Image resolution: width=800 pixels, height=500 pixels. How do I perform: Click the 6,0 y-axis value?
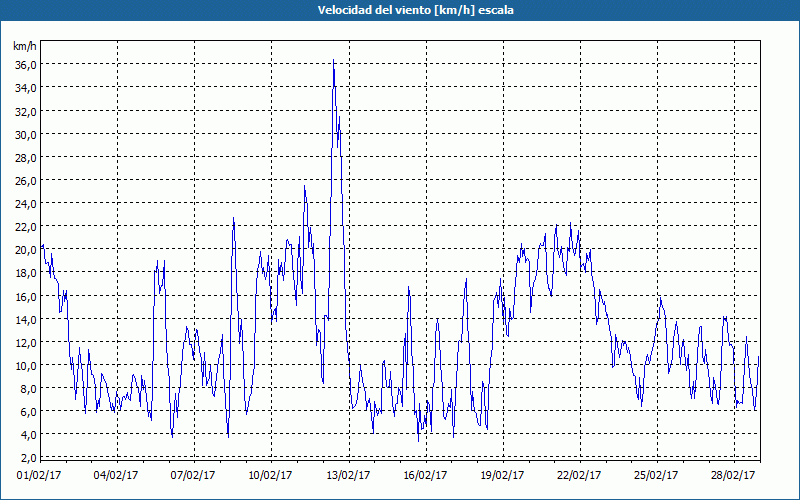coord(28,411)
